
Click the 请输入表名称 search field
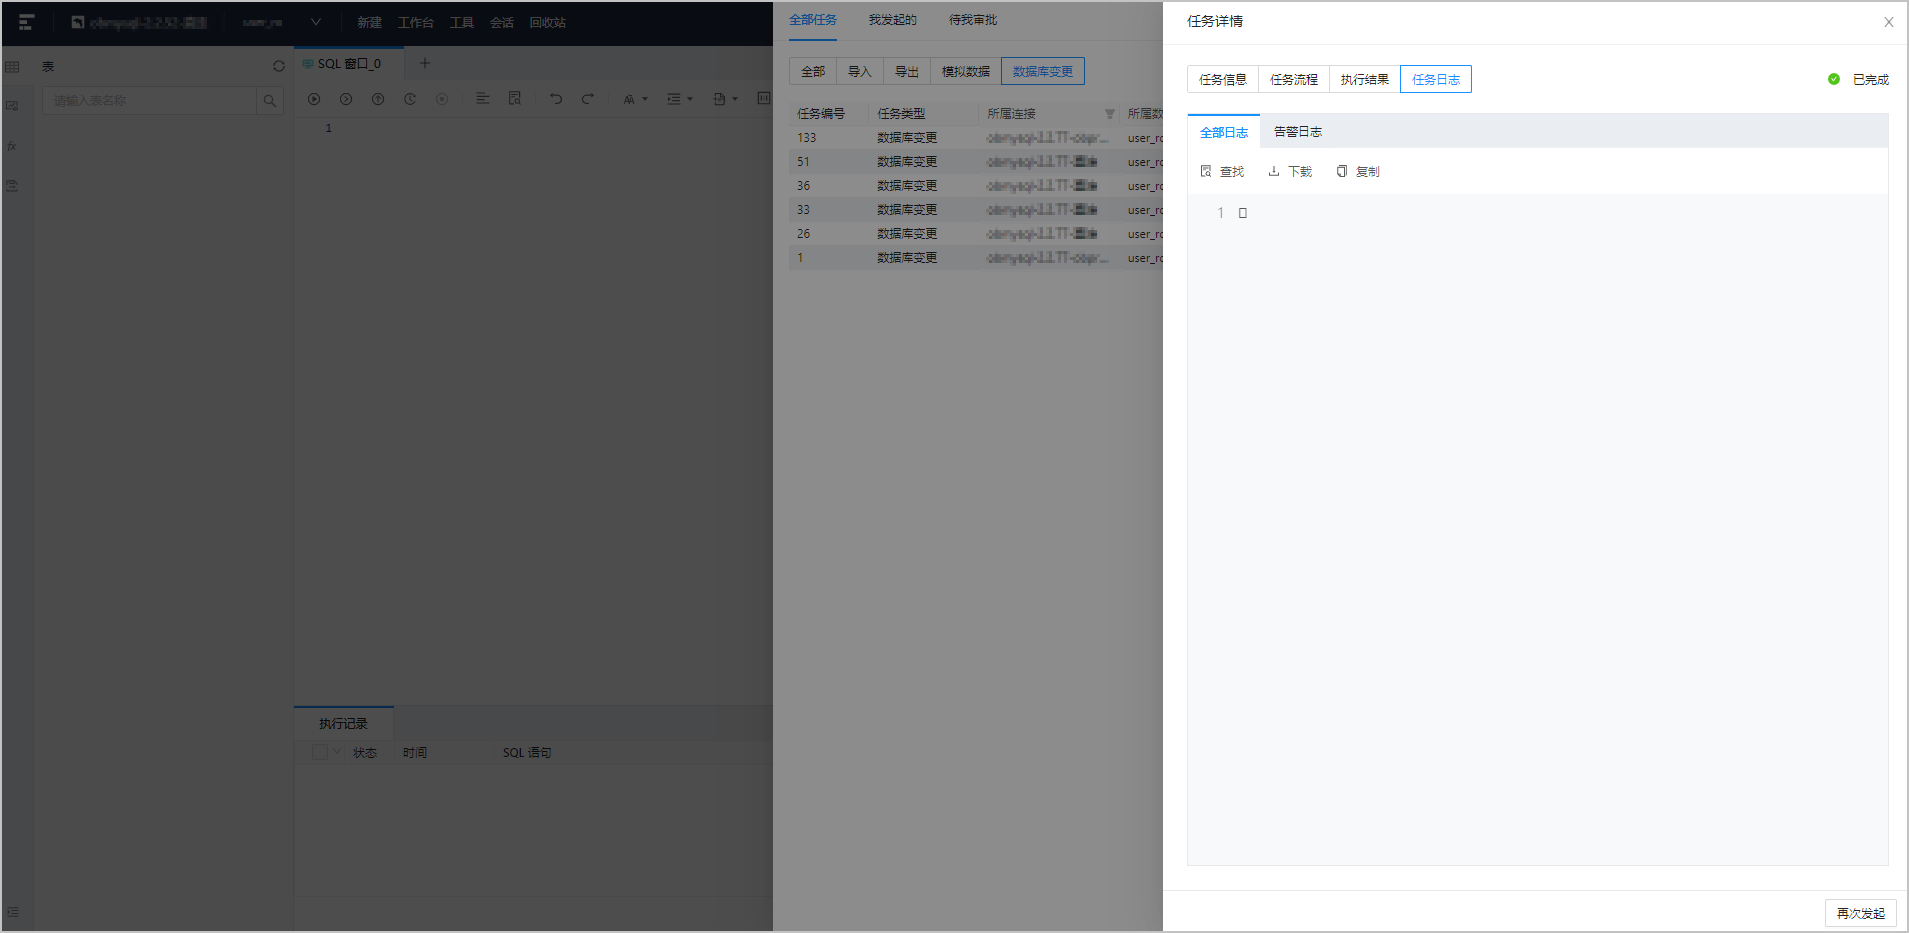pyautogui.click(x=149, y=101)
